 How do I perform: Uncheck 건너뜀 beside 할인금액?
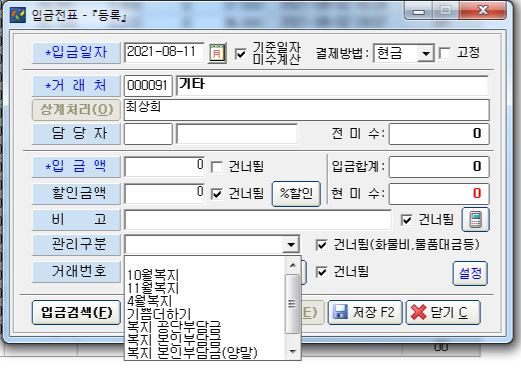click(x=217, y=193)
